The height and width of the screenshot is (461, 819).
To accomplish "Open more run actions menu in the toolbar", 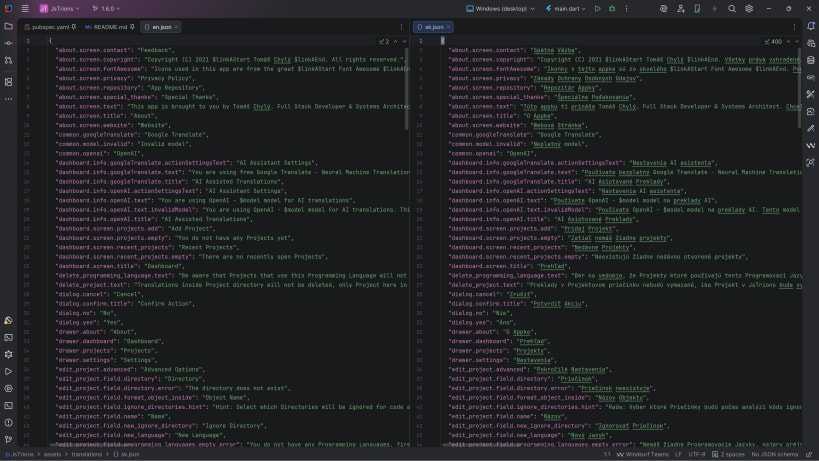I will click(x=626, y=8).
